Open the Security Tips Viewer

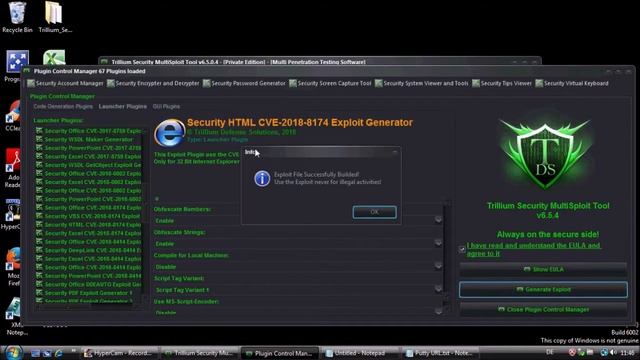[502, 83]
